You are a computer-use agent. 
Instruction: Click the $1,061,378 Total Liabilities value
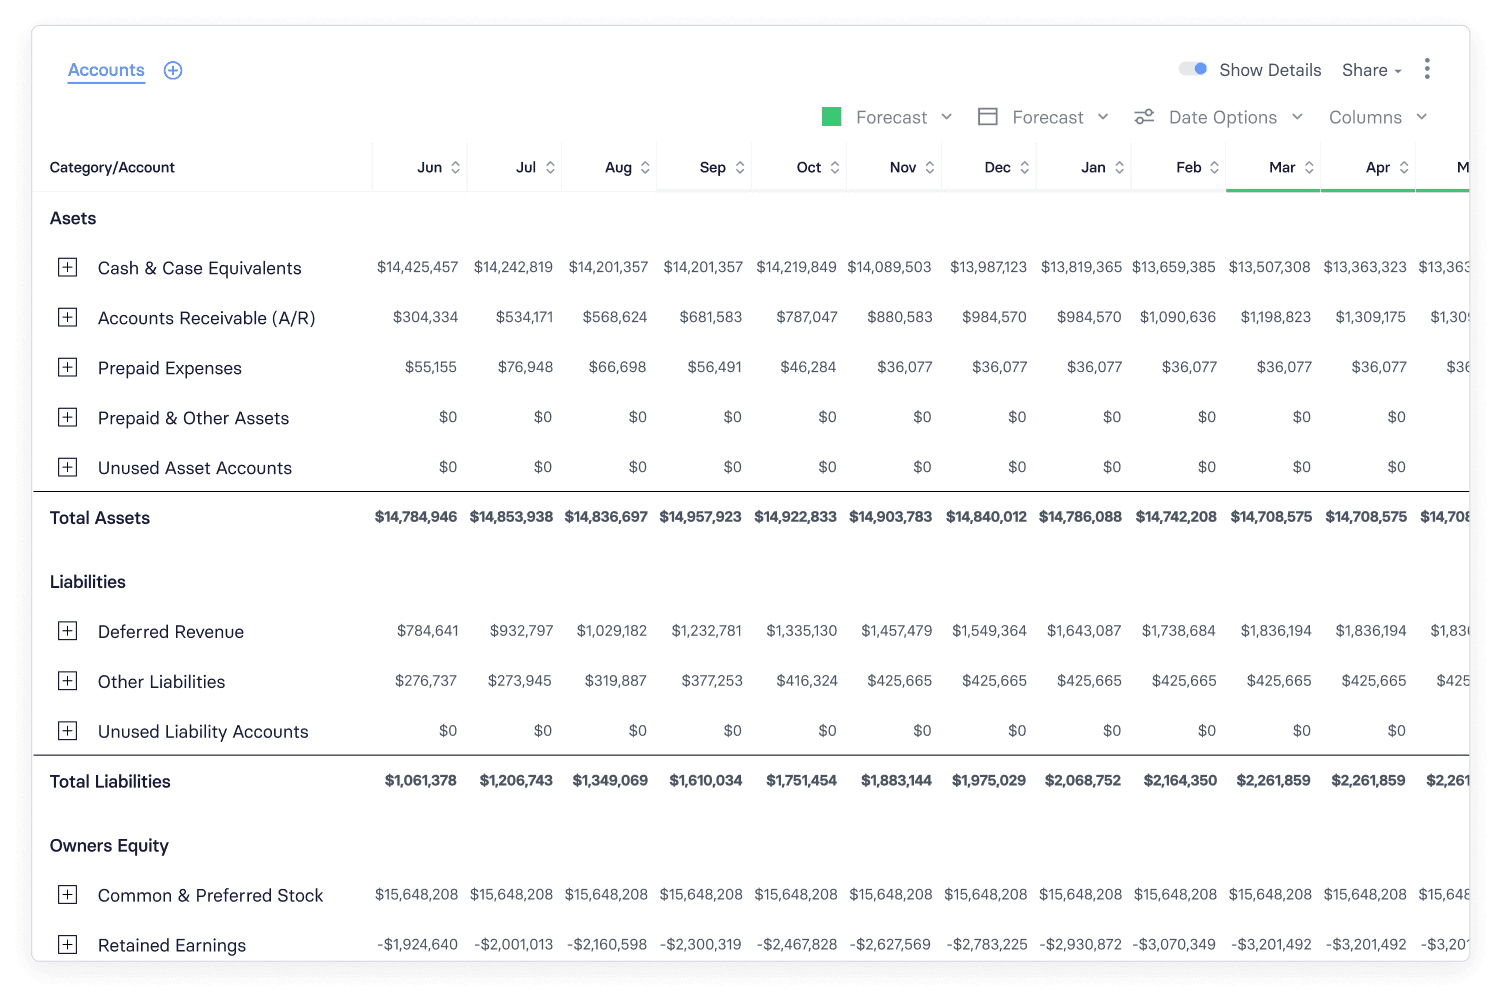pyautogui.click(x=421, y=781)
